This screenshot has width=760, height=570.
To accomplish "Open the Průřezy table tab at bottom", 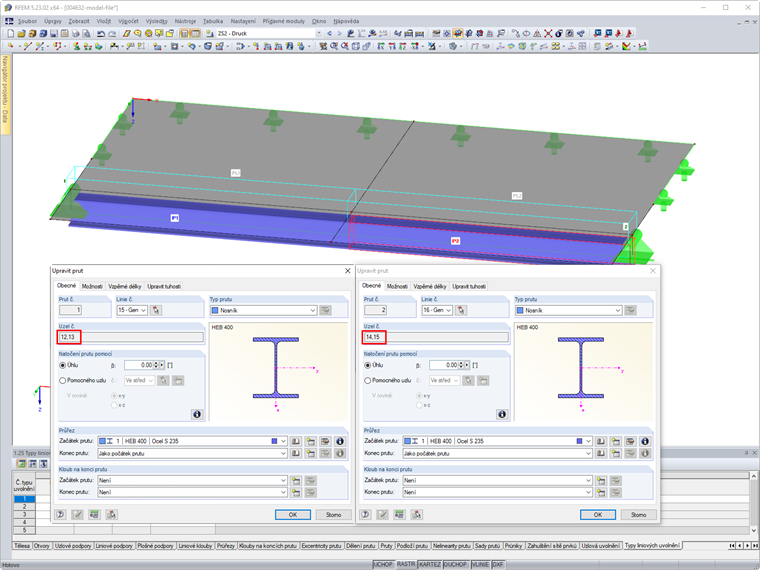I will (225, 546).
